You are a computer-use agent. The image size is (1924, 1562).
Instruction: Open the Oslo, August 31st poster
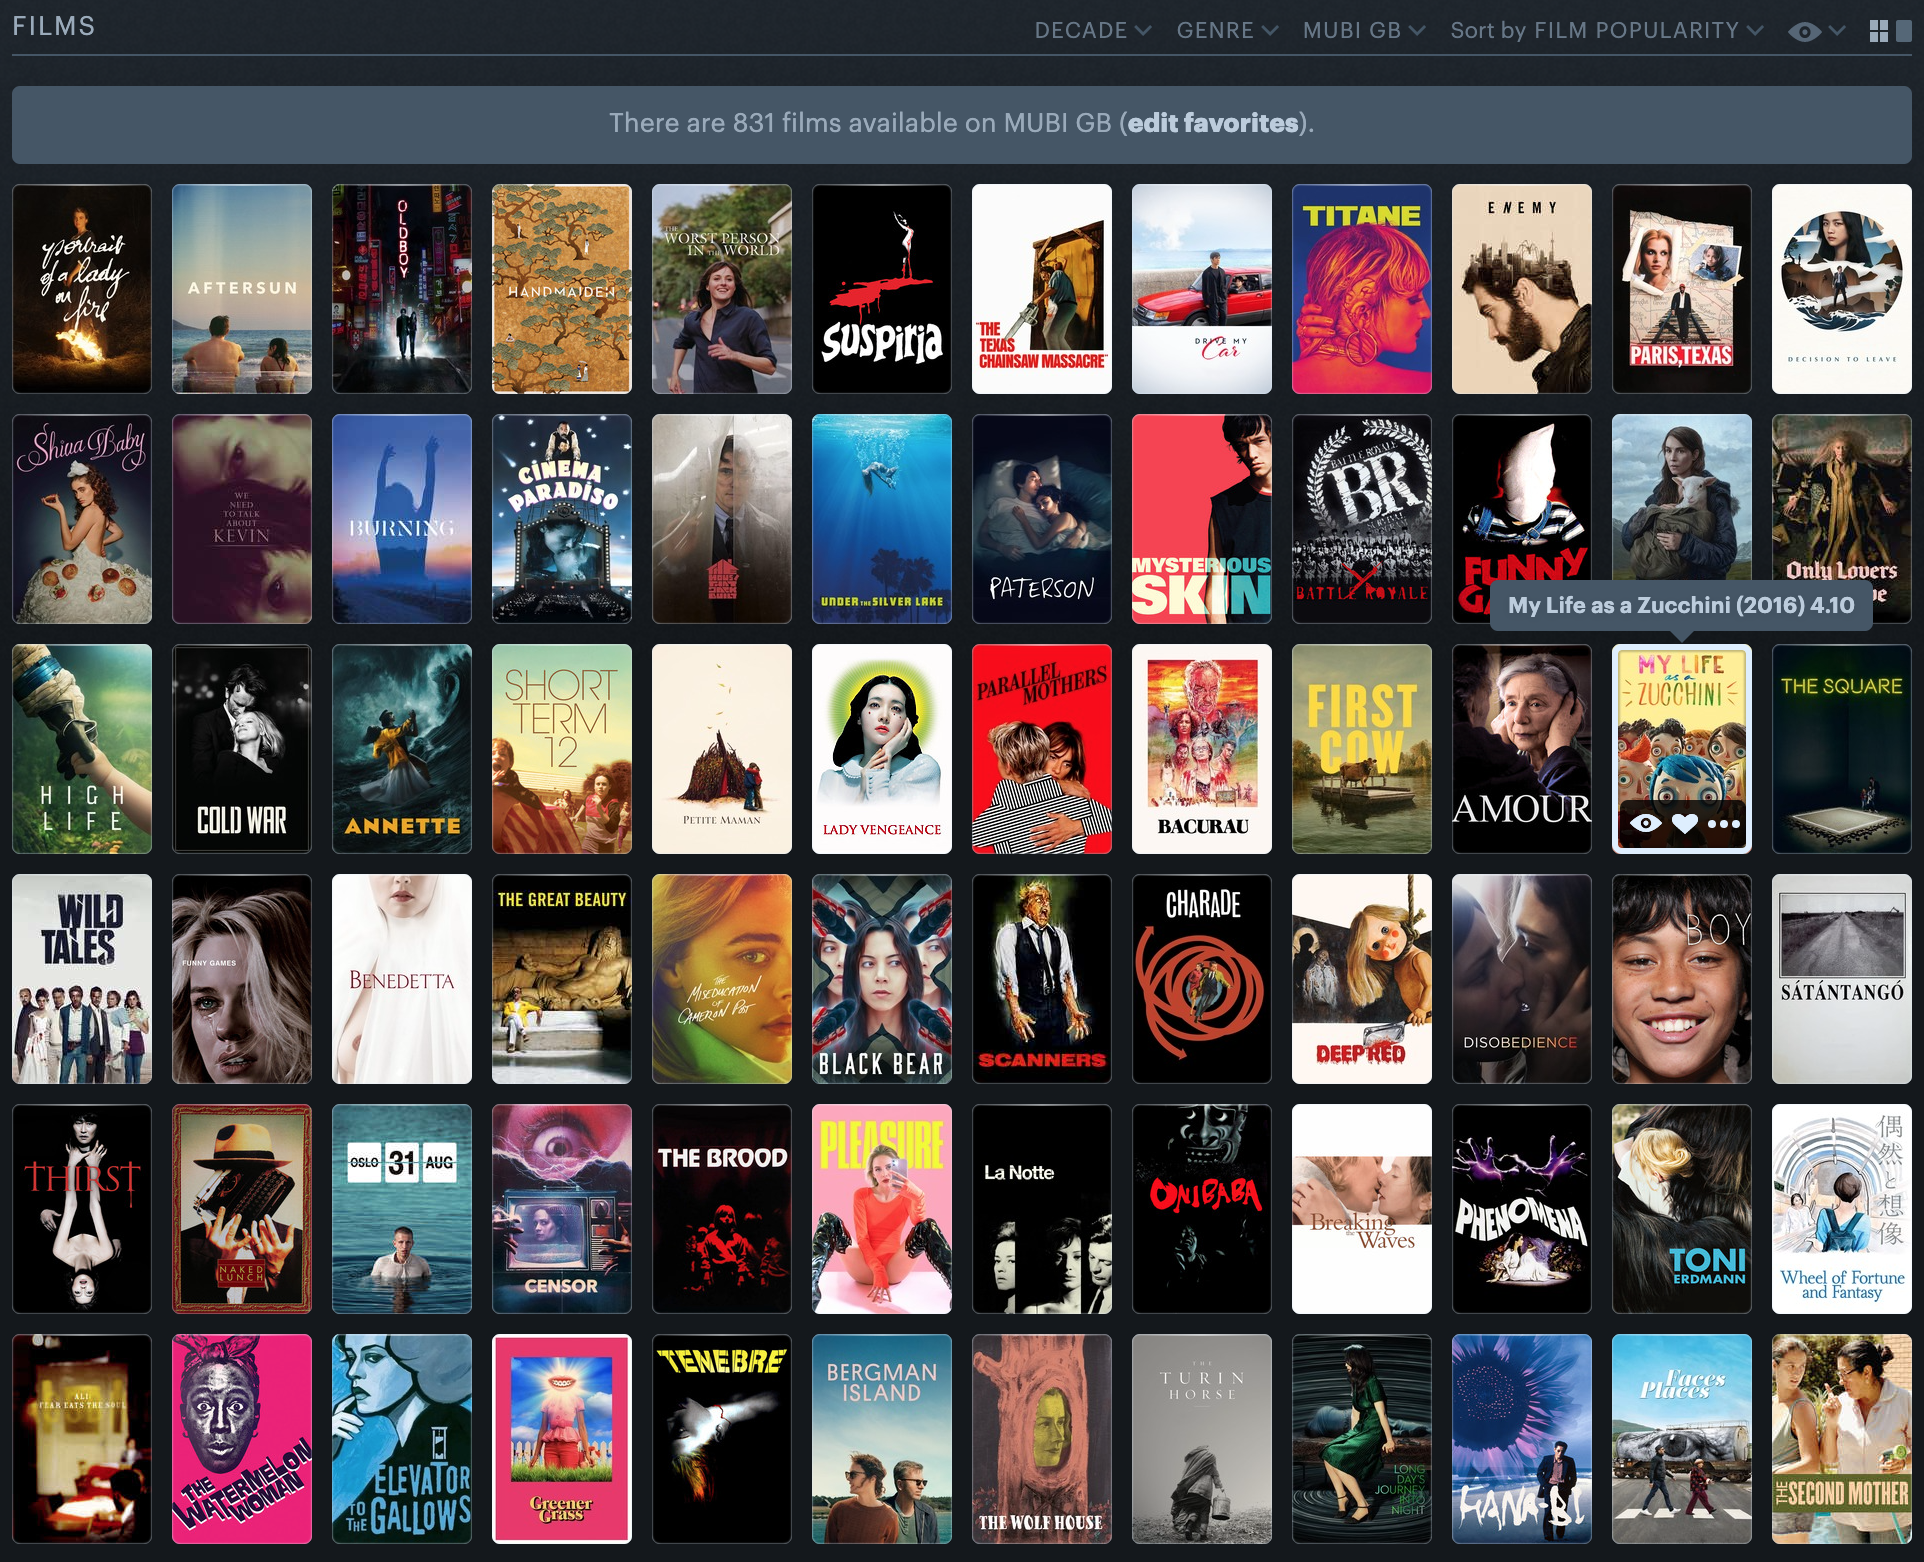[402, 1209]
